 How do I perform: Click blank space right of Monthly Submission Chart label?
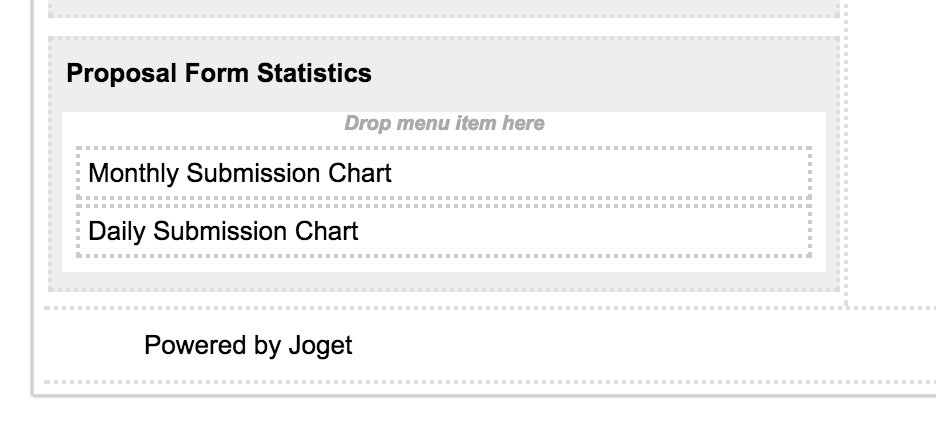[600, 173]
